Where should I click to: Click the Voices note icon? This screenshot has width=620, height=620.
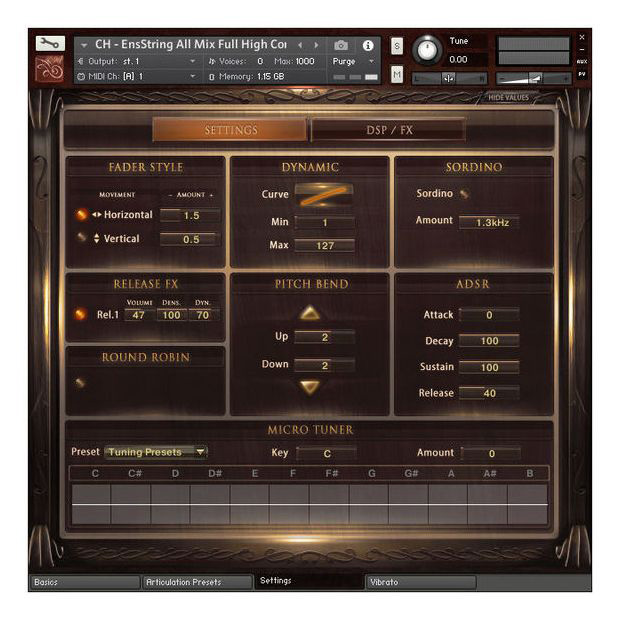coord(212,61)
